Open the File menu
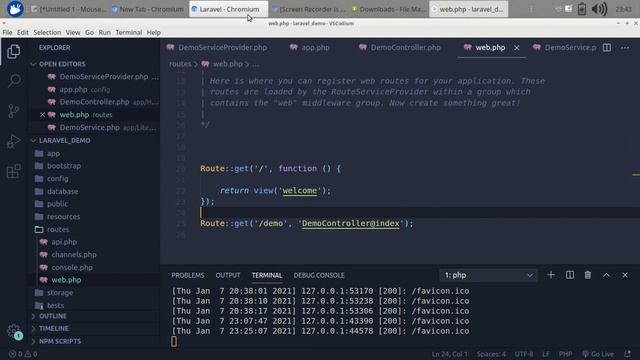640x360 pixels. pyautogui.click(x=7, y=32)
